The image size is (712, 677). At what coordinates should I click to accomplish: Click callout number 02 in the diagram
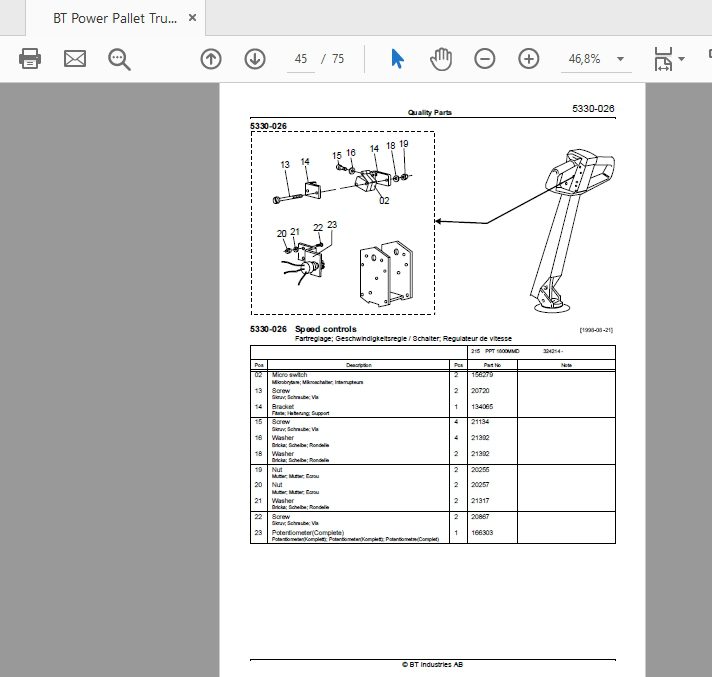384,201
